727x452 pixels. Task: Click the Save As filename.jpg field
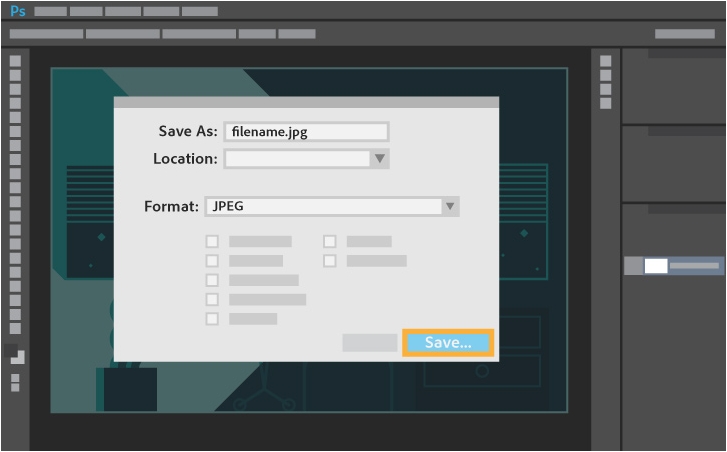point(306,132)
